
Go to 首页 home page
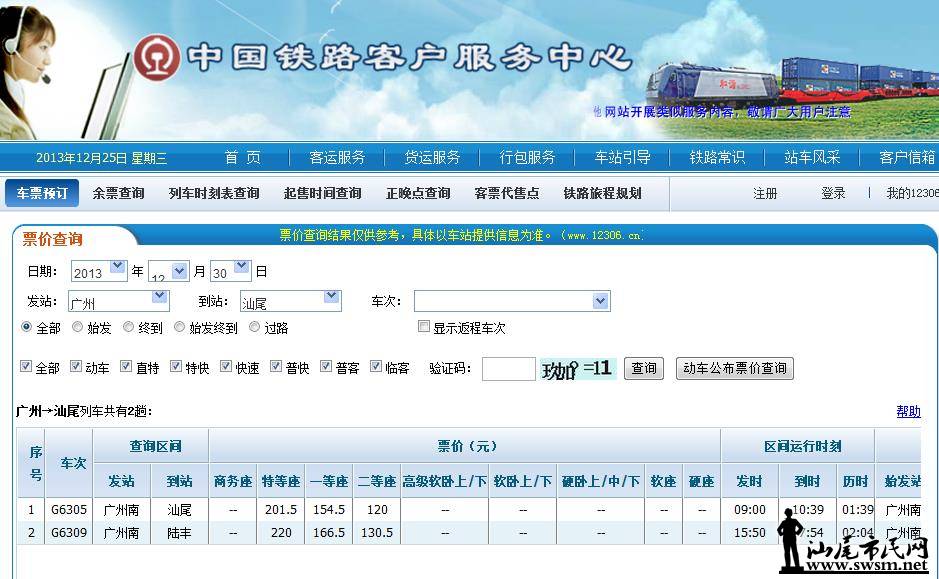pyautogui.click(x=243, y=157)
